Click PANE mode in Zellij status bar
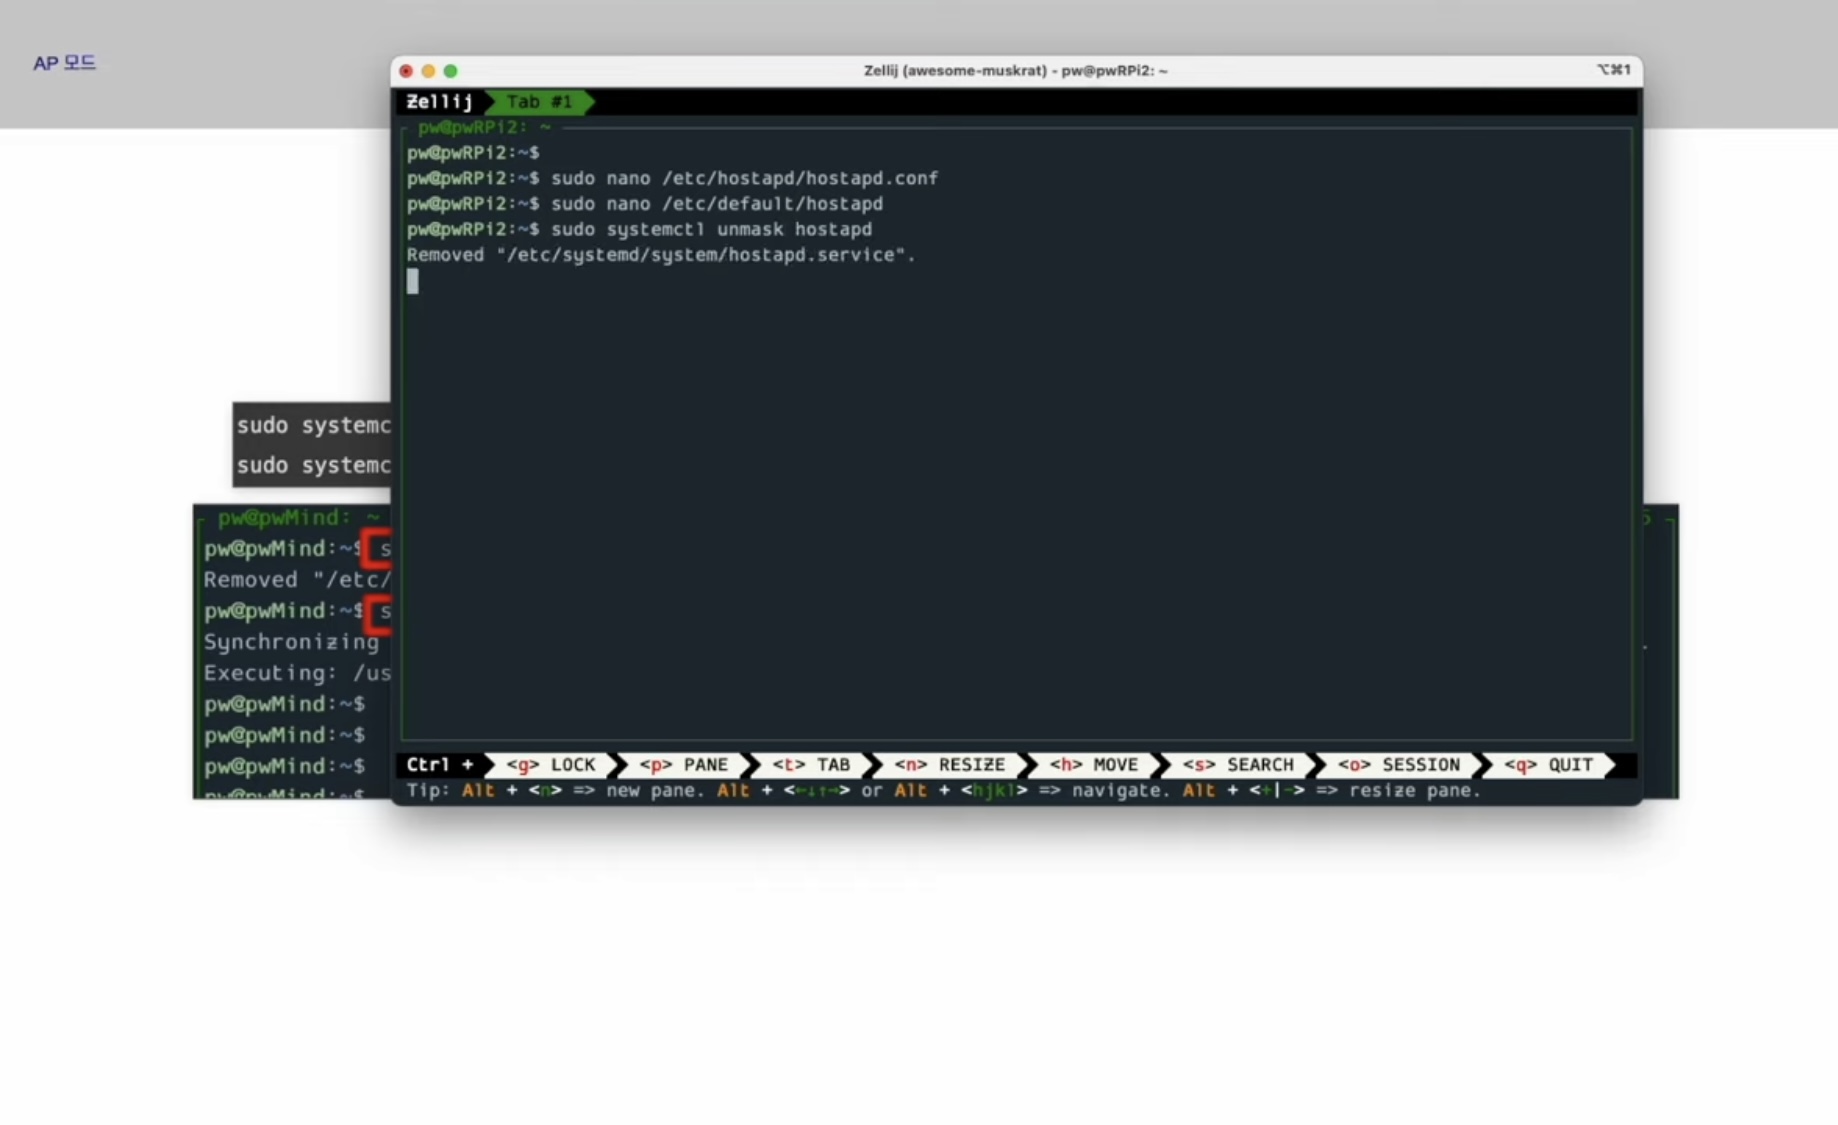 pyautogui.click(x=684, y=765)
